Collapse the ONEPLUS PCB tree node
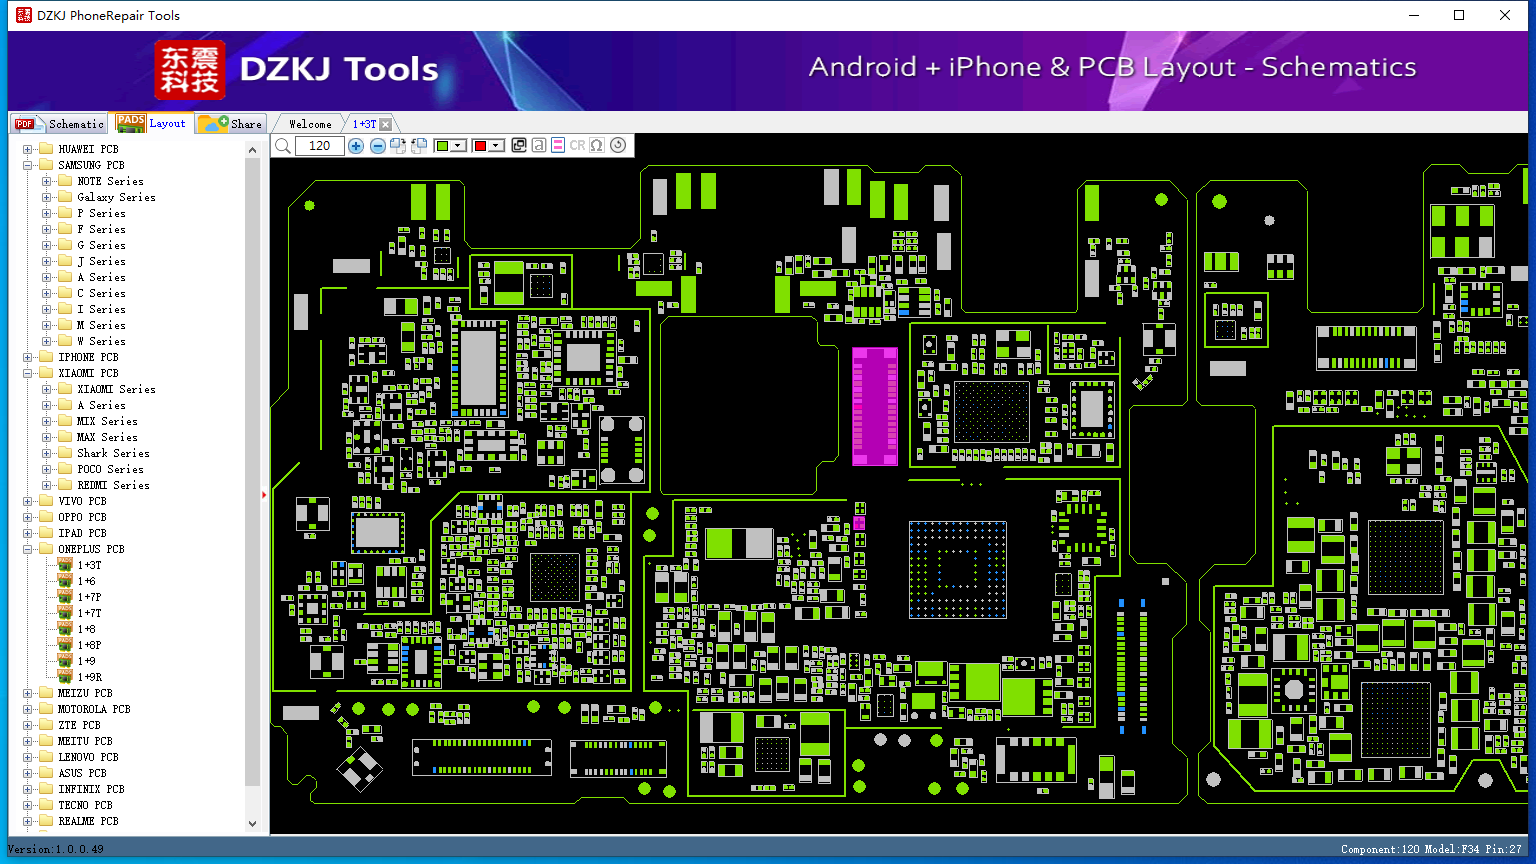This screenshot has width=1536, height=864. tap(28, 549)
